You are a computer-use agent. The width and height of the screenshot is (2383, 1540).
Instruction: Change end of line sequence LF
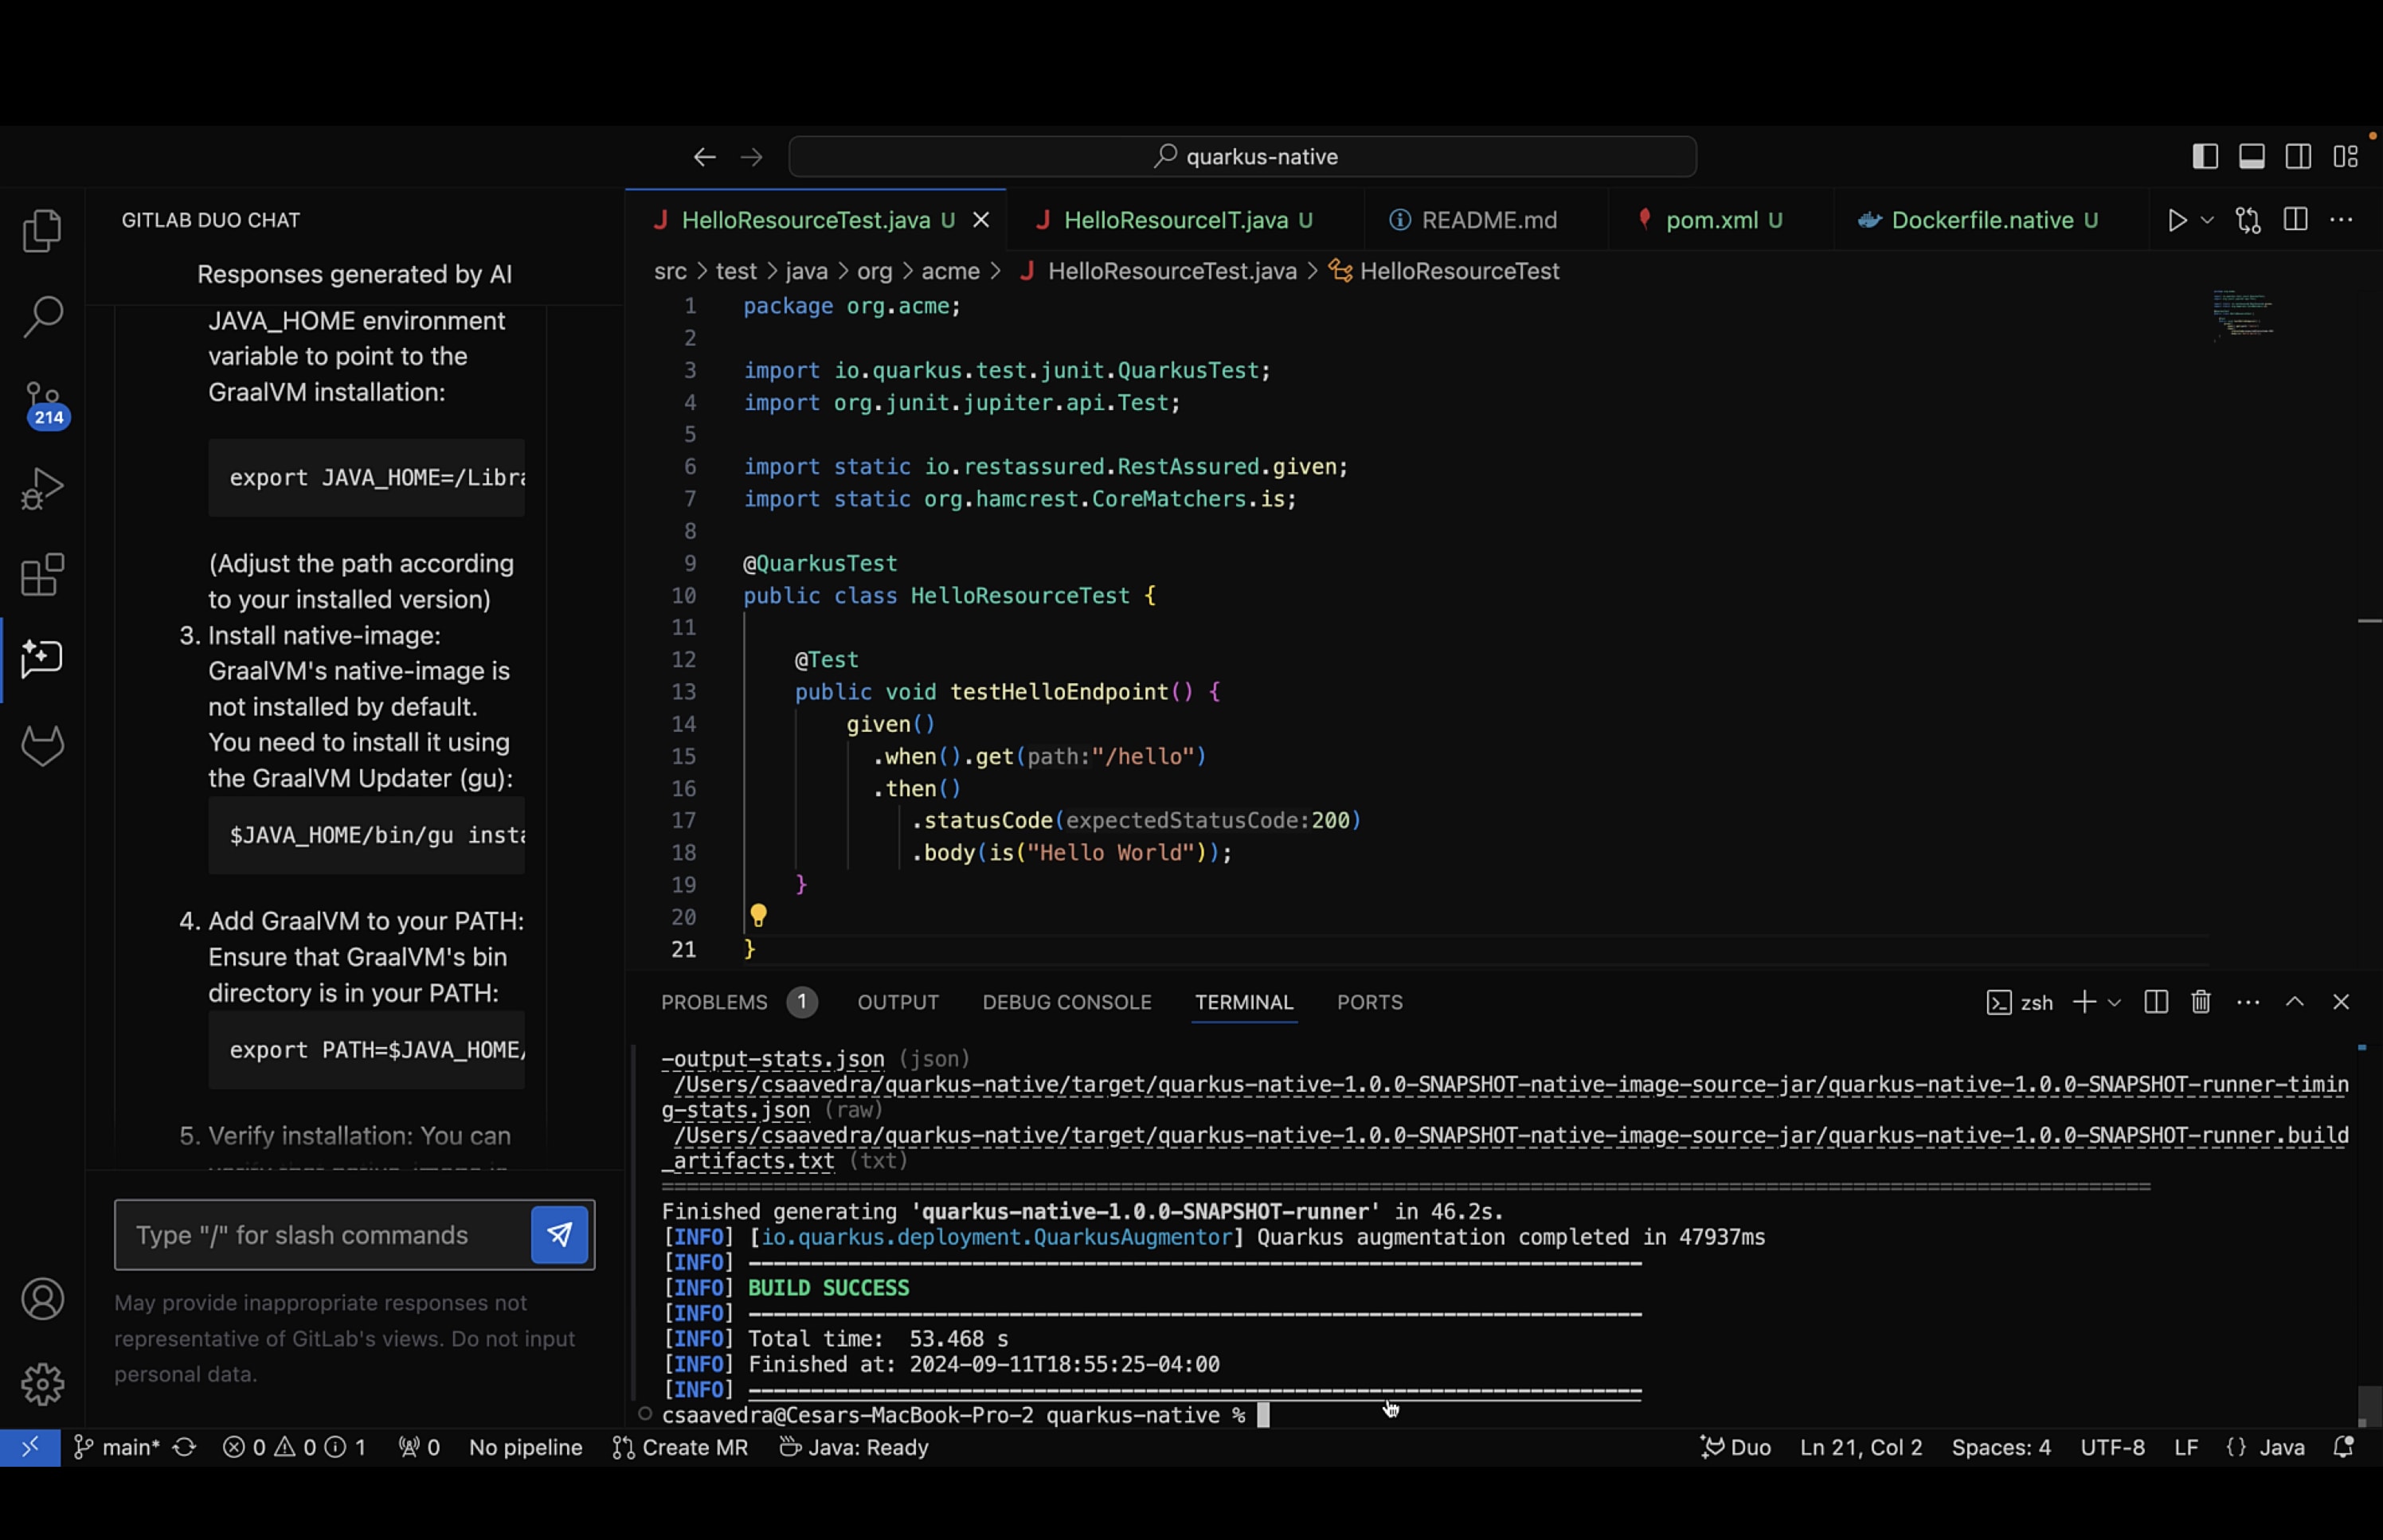(x=2186, y=1447)
